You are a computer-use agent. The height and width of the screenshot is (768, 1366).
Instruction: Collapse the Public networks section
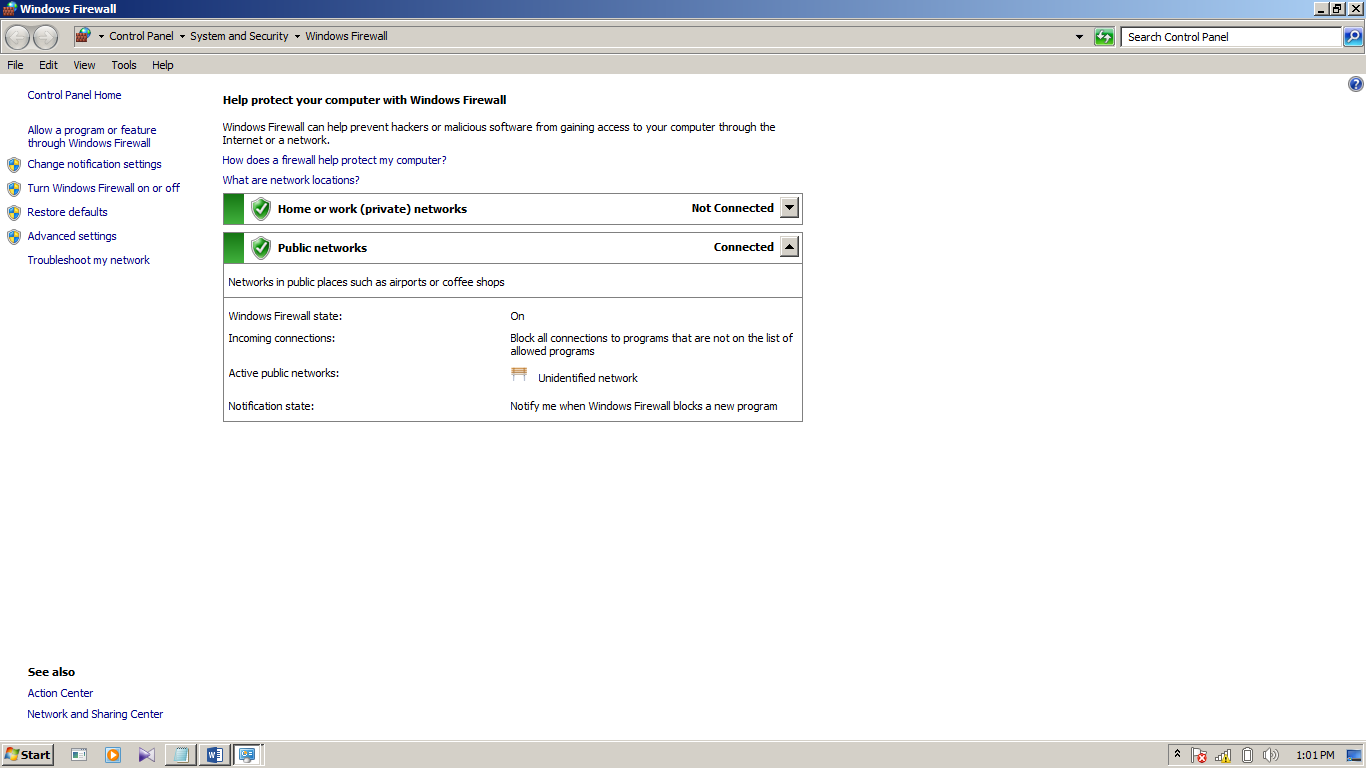pos(790,247)
